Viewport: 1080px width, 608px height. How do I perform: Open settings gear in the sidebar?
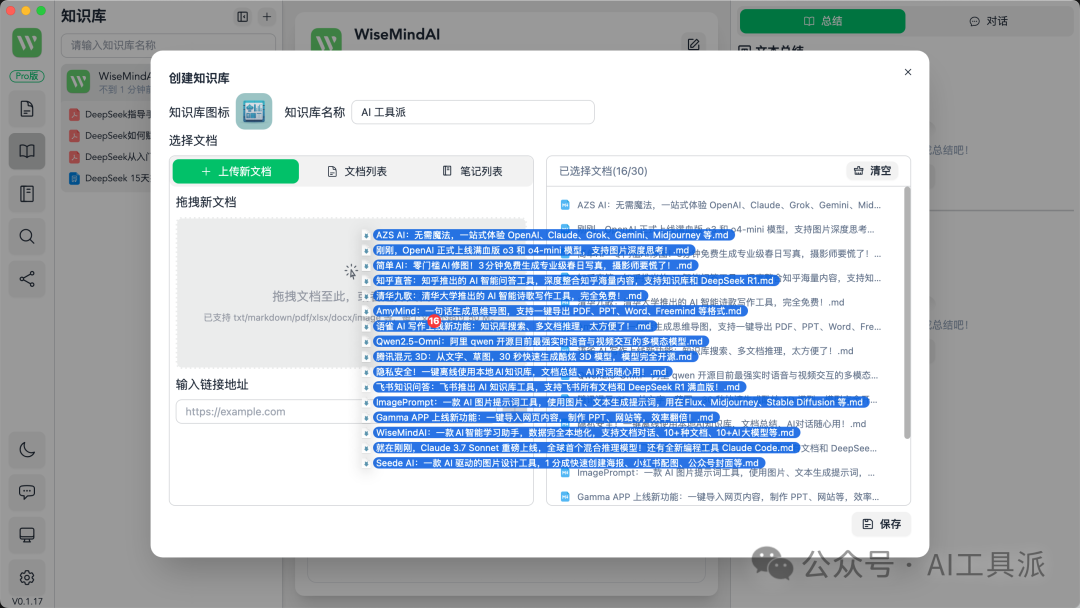27,578
